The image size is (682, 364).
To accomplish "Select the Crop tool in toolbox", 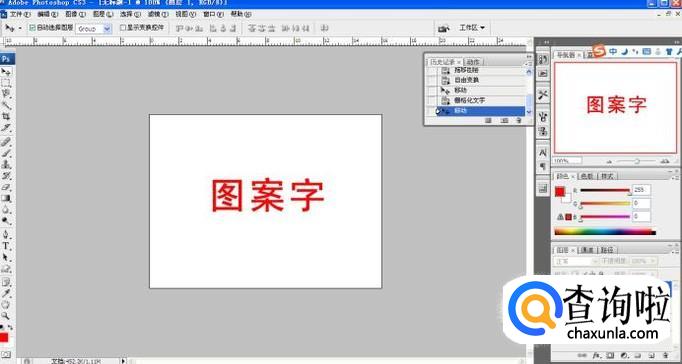I will pyautogui.click(x=6, y=117).
